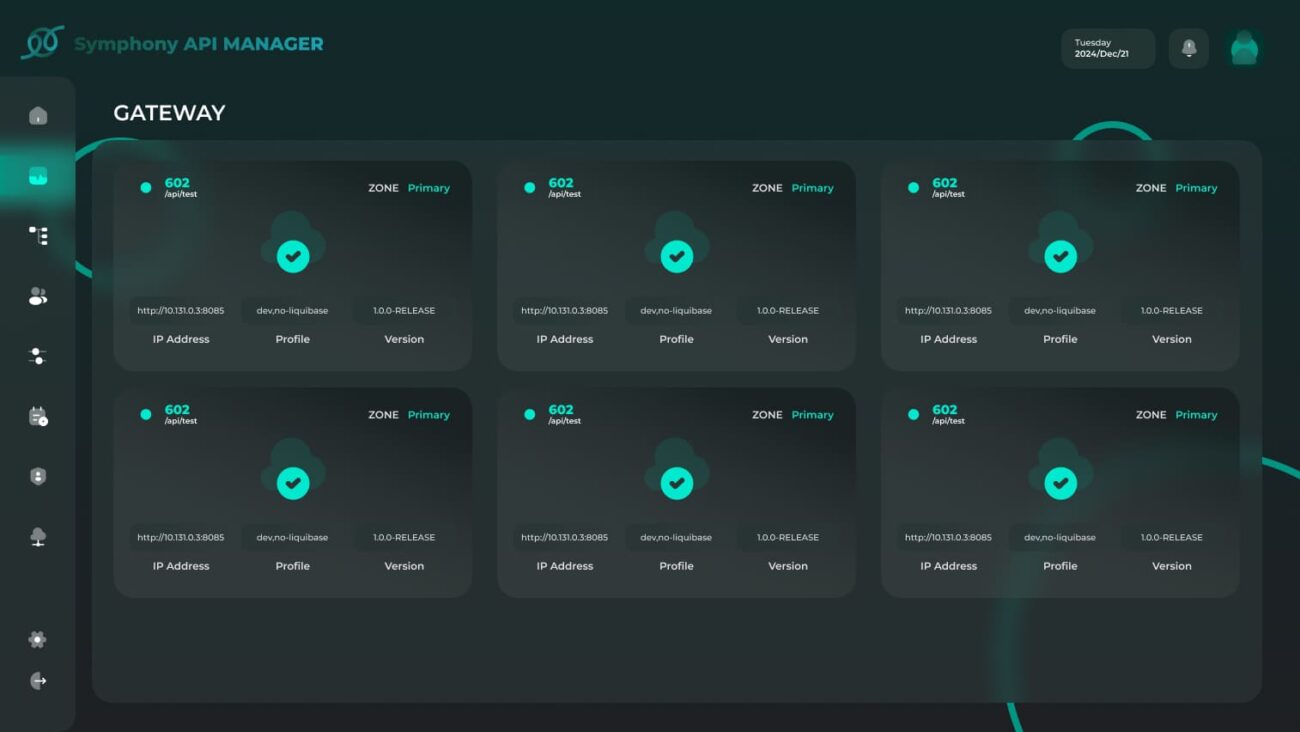This screenshot has width=1300, height=732.
Task: Open the hierarchy tree sidebar icon
Action: coord(38,236)
